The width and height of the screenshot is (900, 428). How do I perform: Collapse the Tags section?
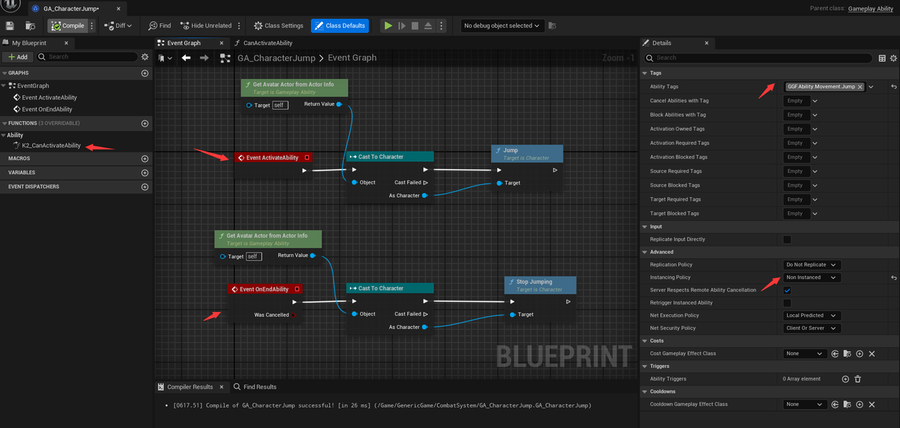[x=644, y=73]
